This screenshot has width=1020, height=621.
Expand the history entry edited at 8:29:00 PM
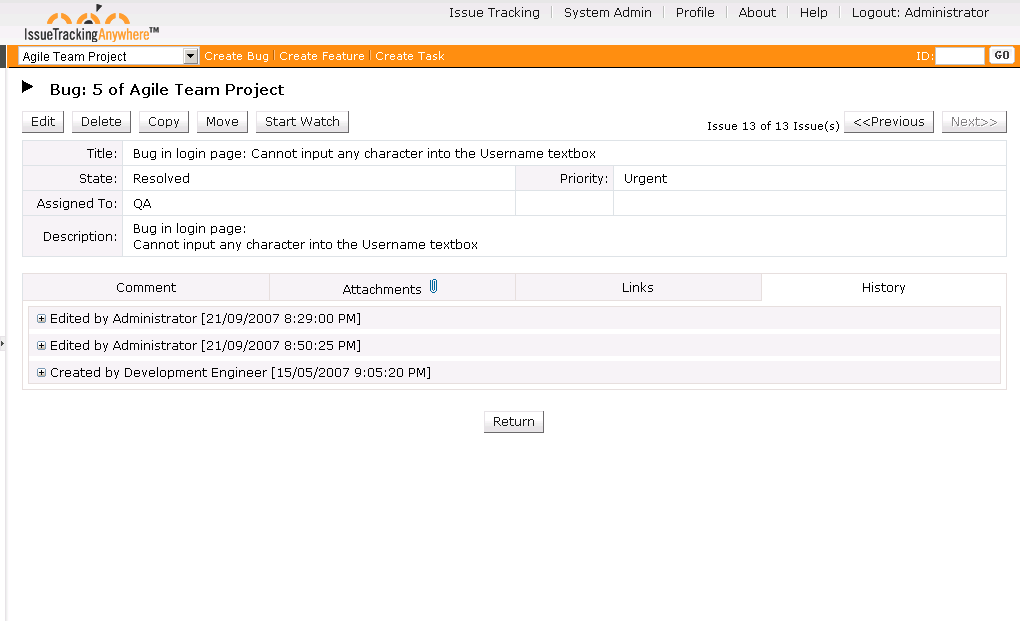[x=41, y=318]
